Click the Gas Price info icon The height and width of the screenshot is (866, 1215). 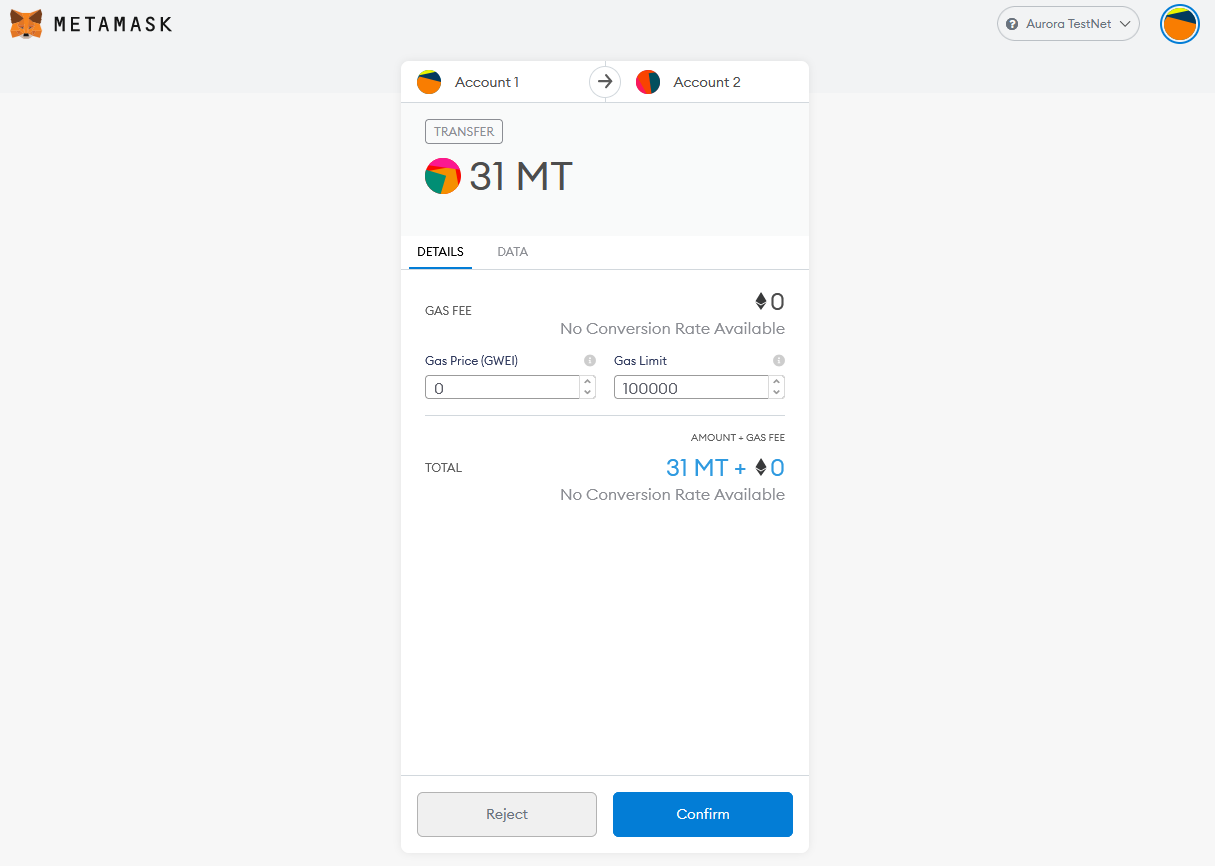point(590,361)
